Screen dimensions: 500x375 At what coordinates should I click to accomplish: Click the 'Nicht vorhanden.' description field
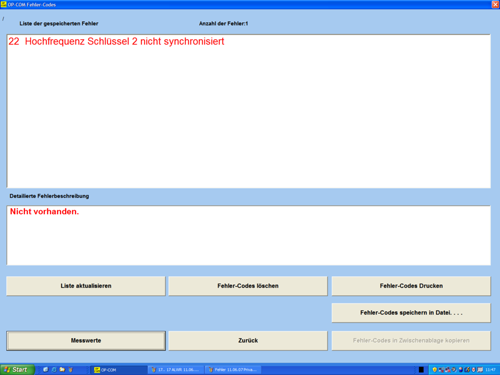[248, 235]
